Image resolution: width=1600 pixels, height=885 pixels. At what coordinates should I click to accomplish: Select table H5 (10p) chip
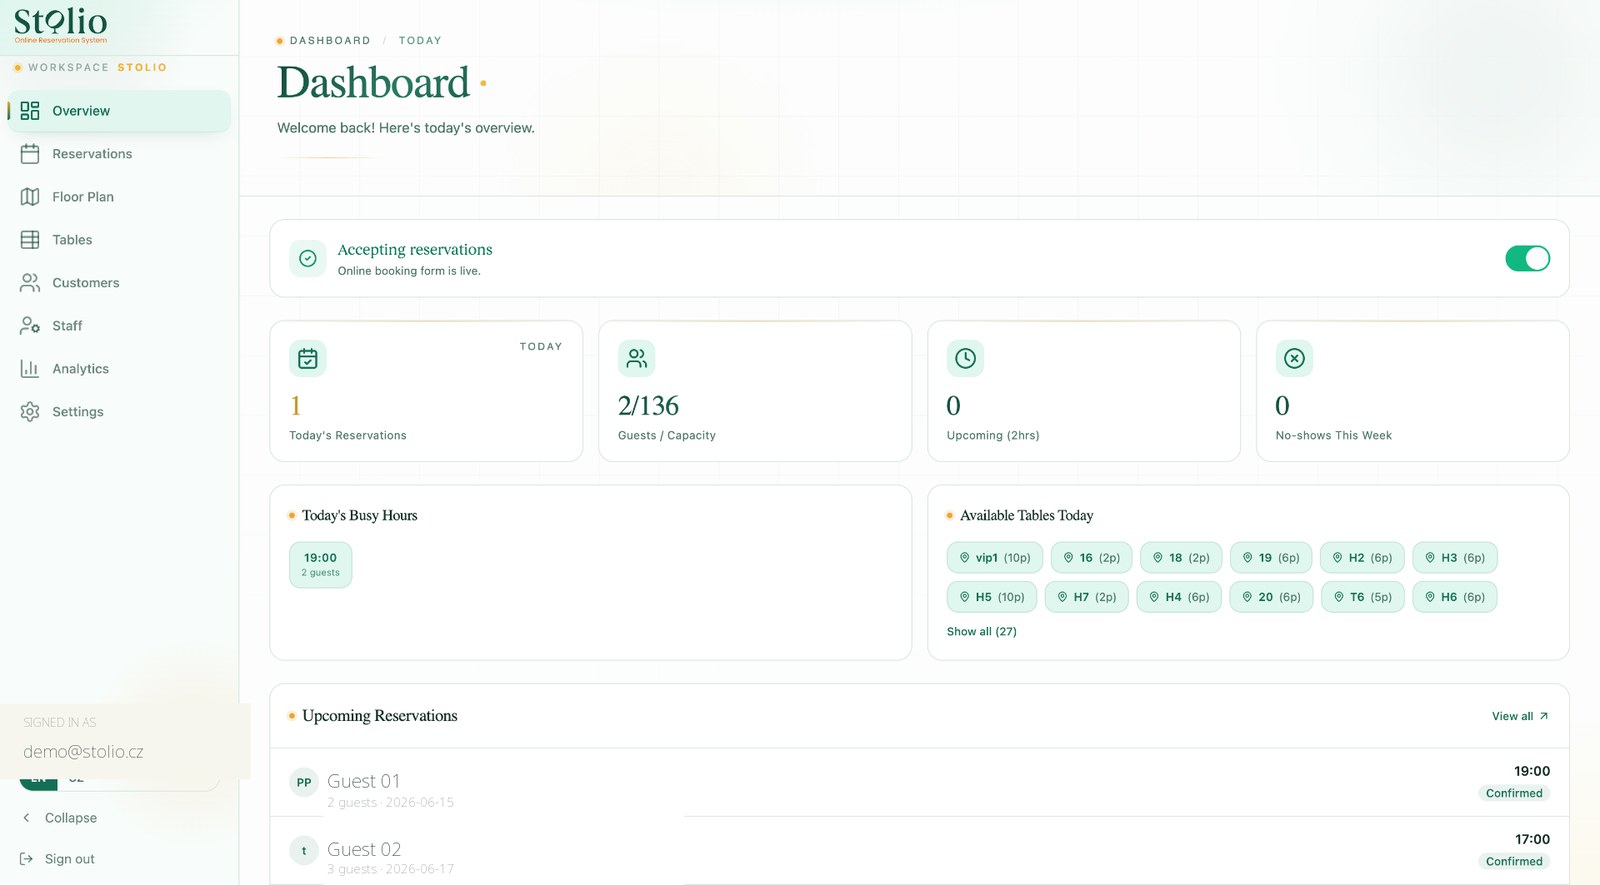tap(992, 597)
